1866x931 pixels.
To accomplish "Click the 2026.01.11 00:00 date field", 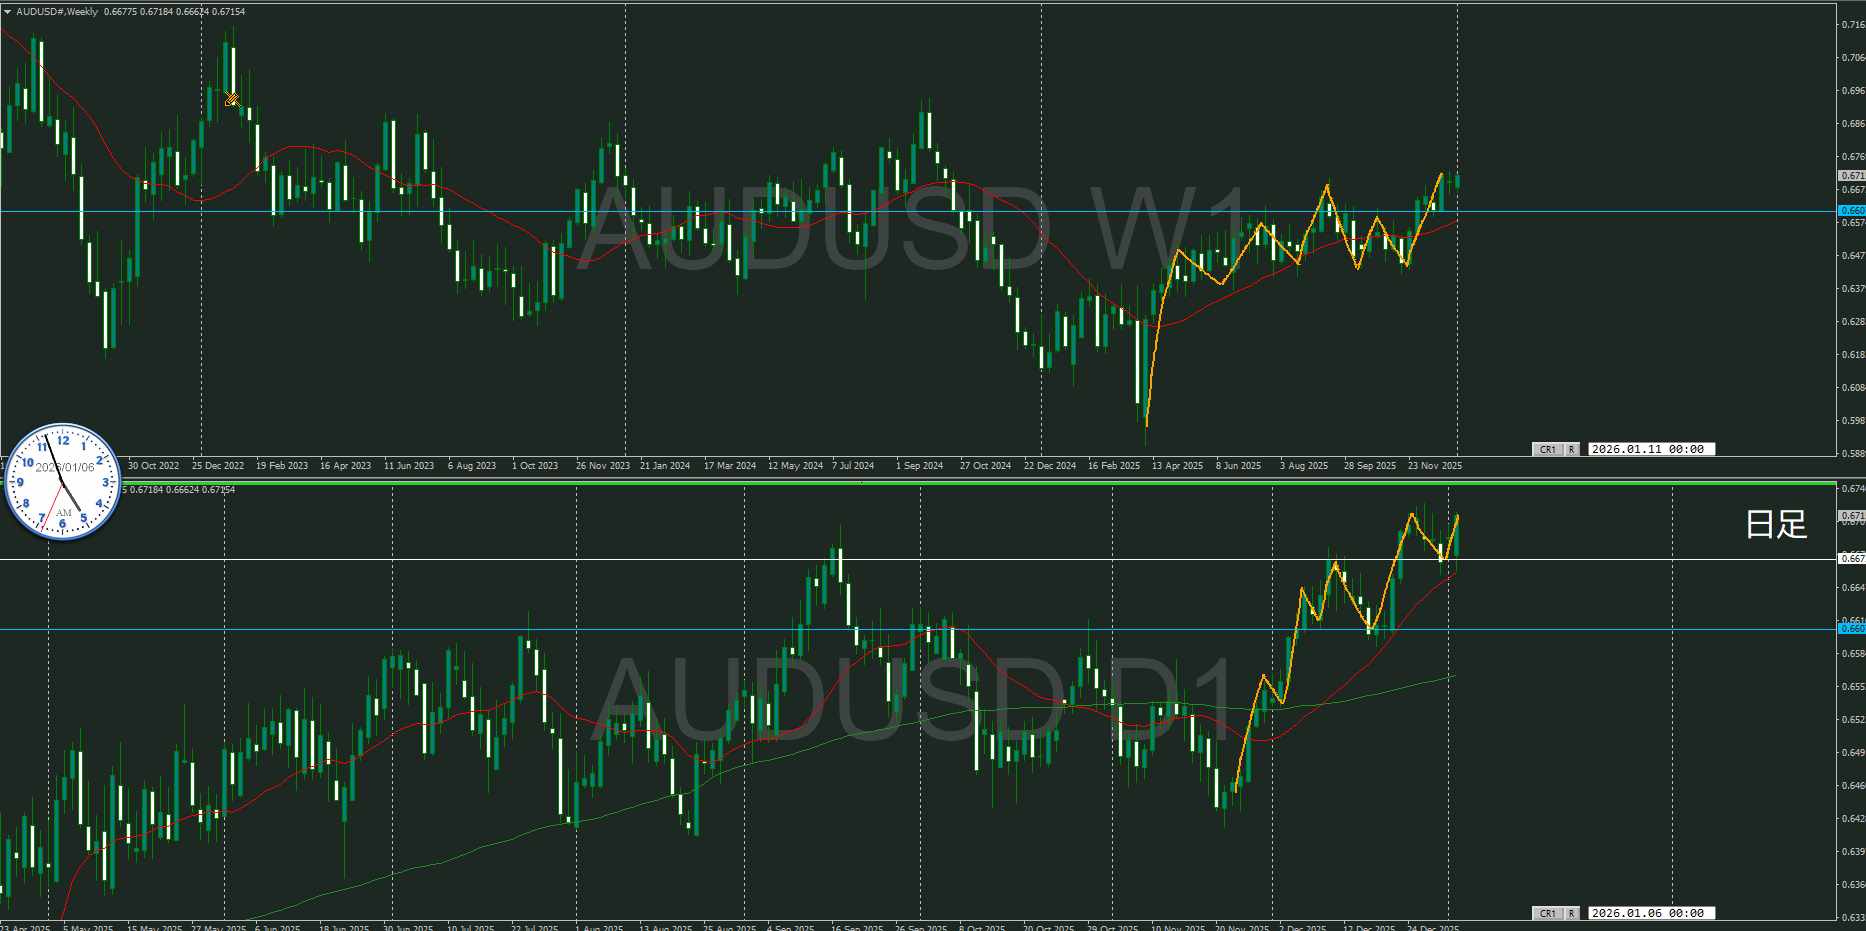I will [x=1653, y=449].
